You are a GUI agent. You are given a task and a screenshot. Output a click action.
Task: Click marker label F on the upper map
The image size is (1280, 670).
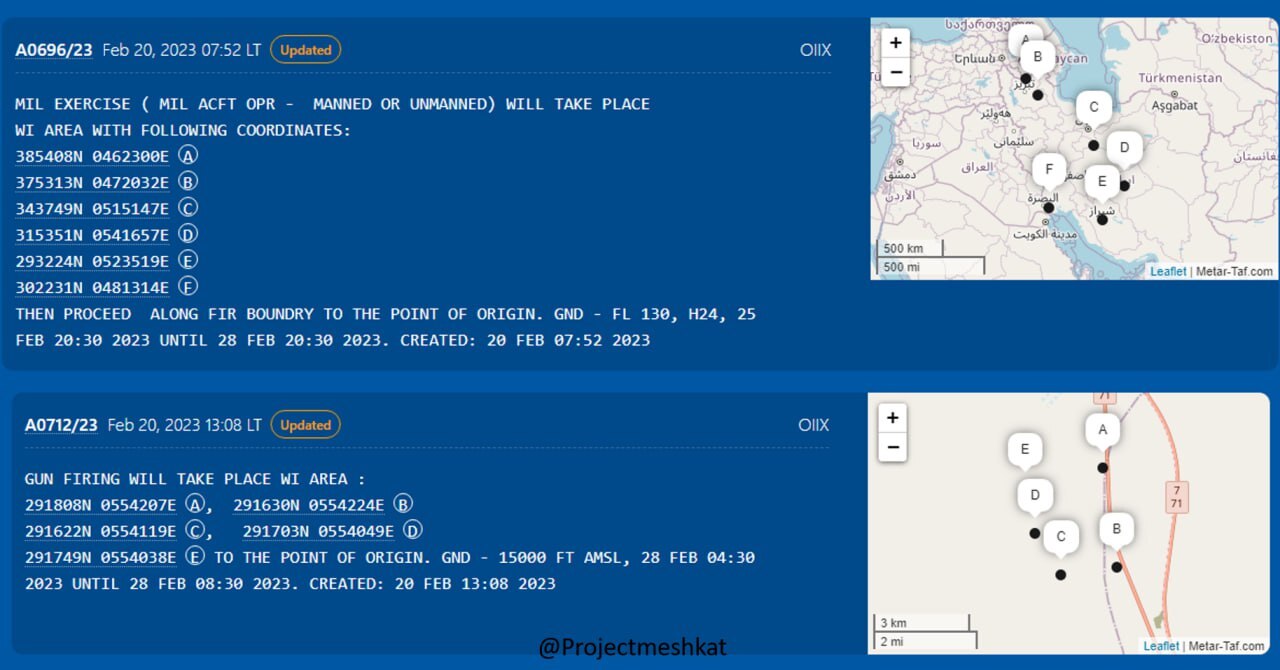pos(1049,170)
